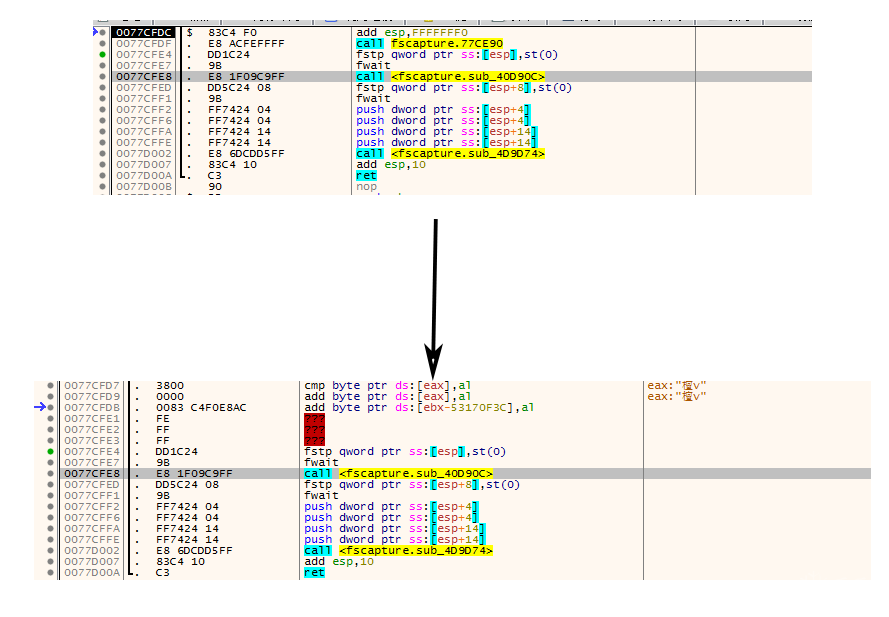Screen dimensions: 889x617
Task: Select push [esp+4] at 0077CFF2, lower listing
Action: [391, 506]
